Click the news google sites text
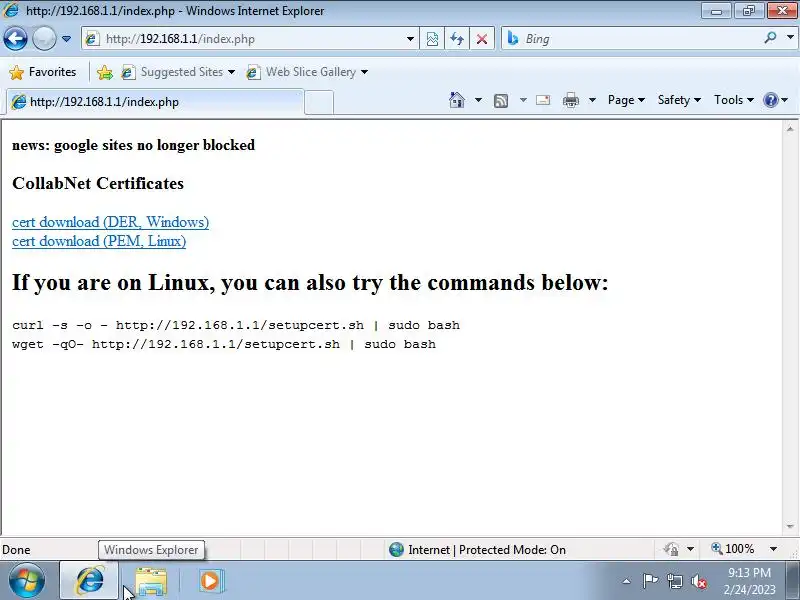The height and width of the screenshot is (600, 800). (133, 145)
